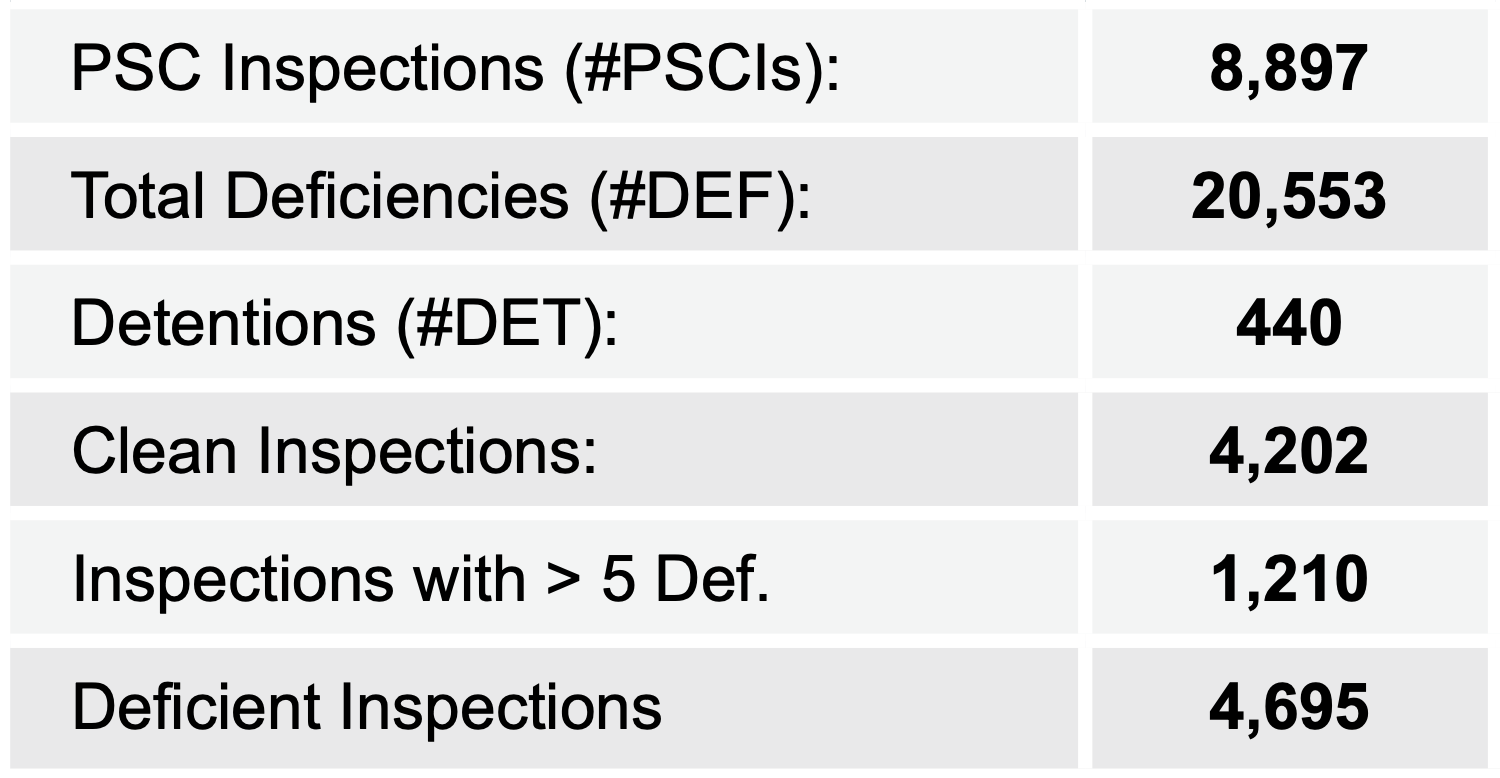Select the 1,210 value cell
1500x778 pixels.
[1288, 579]
